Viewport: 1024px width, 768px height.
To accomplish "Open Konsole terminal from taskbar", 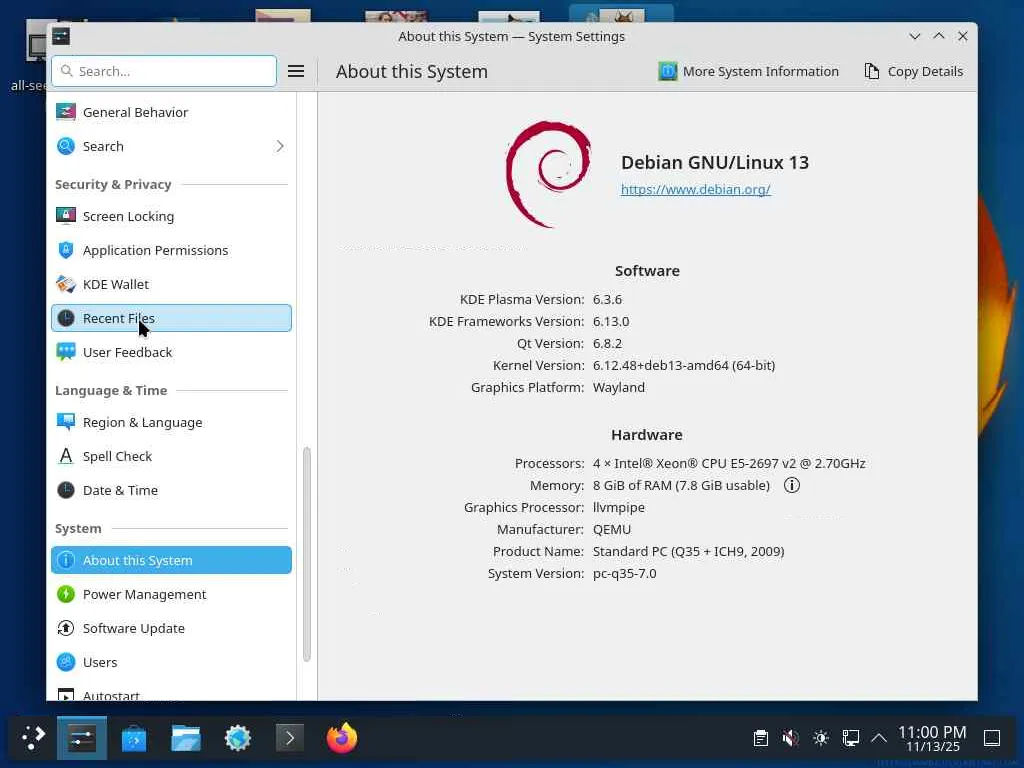I will click(290, 738).
